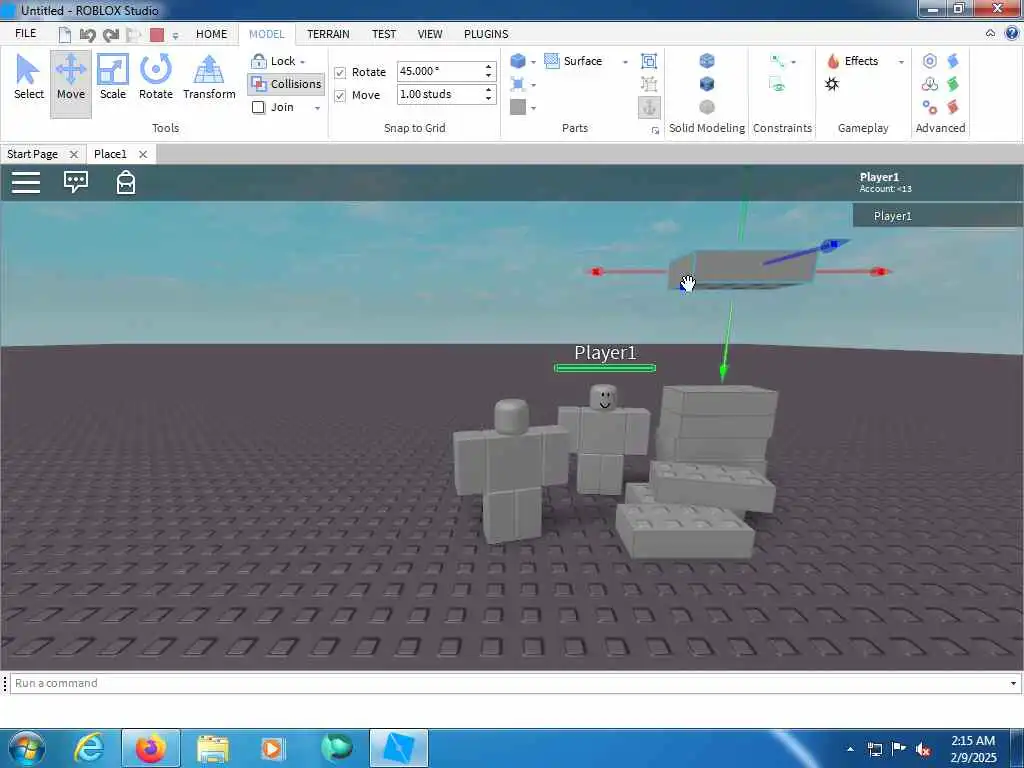Switch to the TERRAIN ribbon tab
This screenshot has width=1024, height=768.
pos(328,34)
